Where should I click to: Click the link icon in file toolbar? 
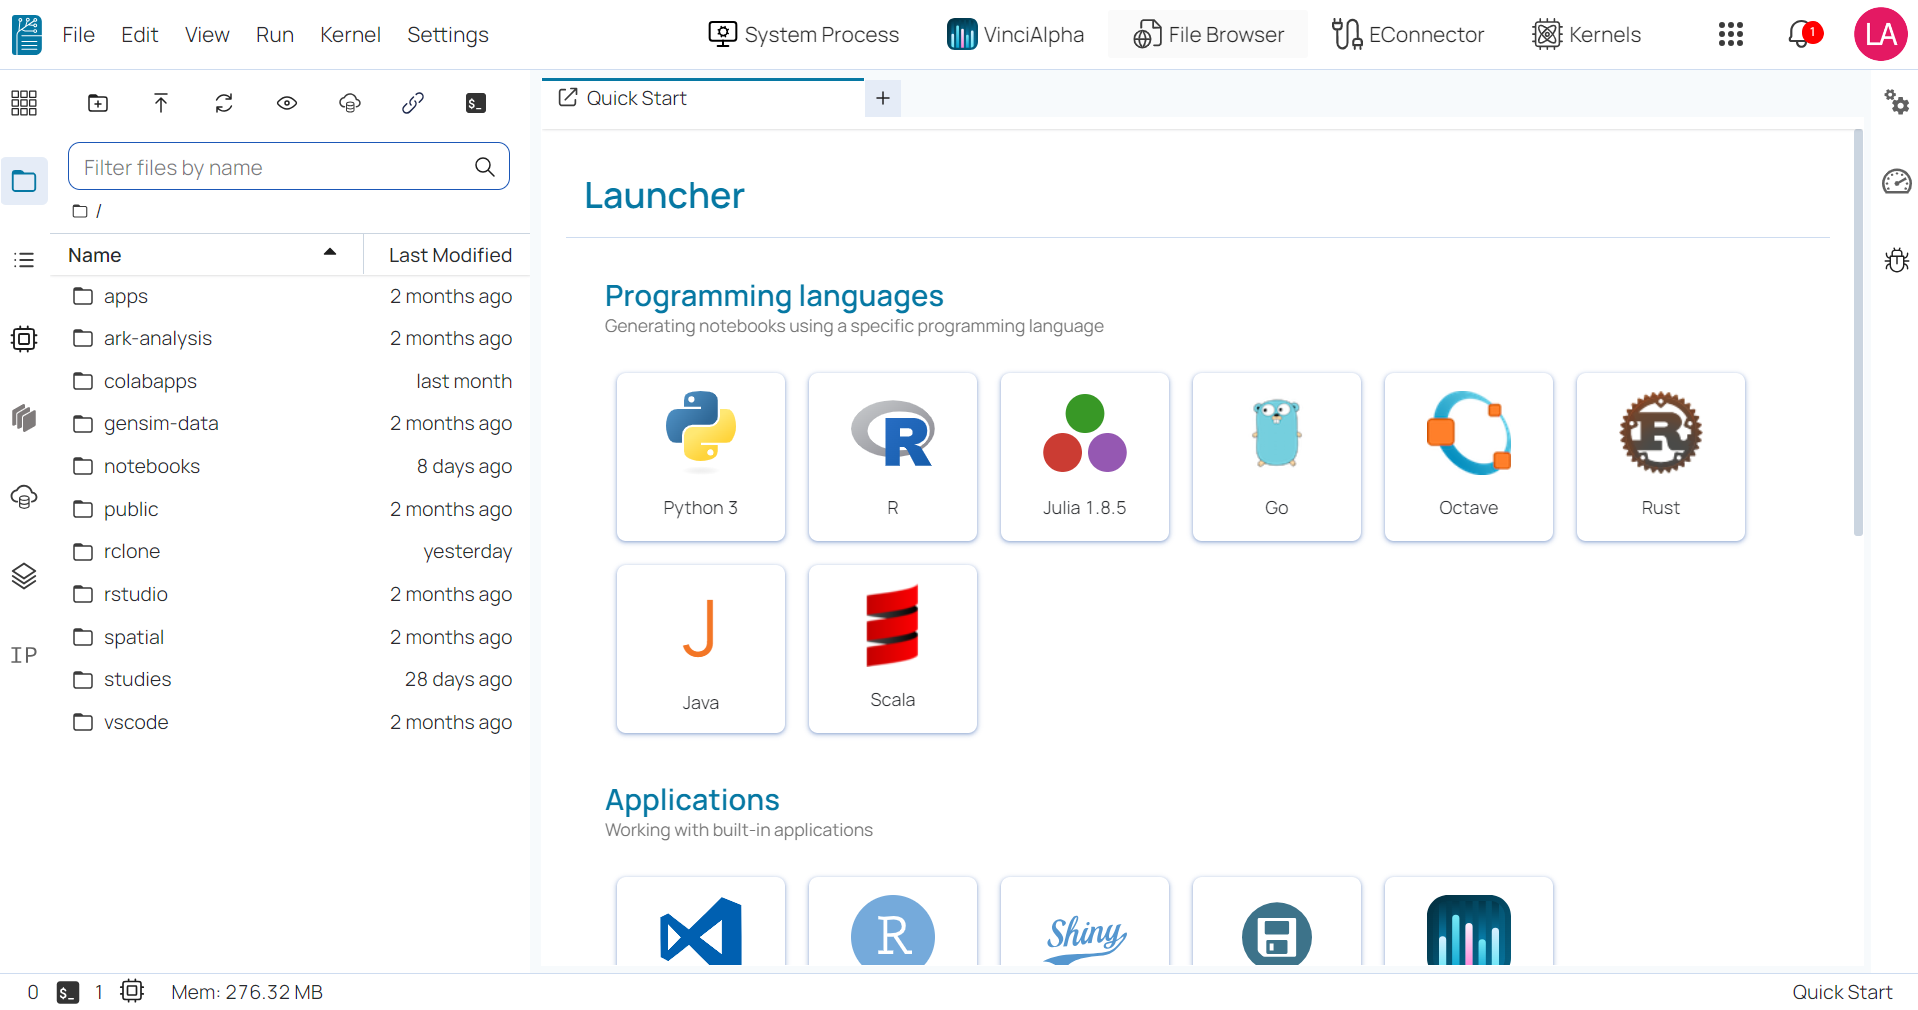click(413, 103)
